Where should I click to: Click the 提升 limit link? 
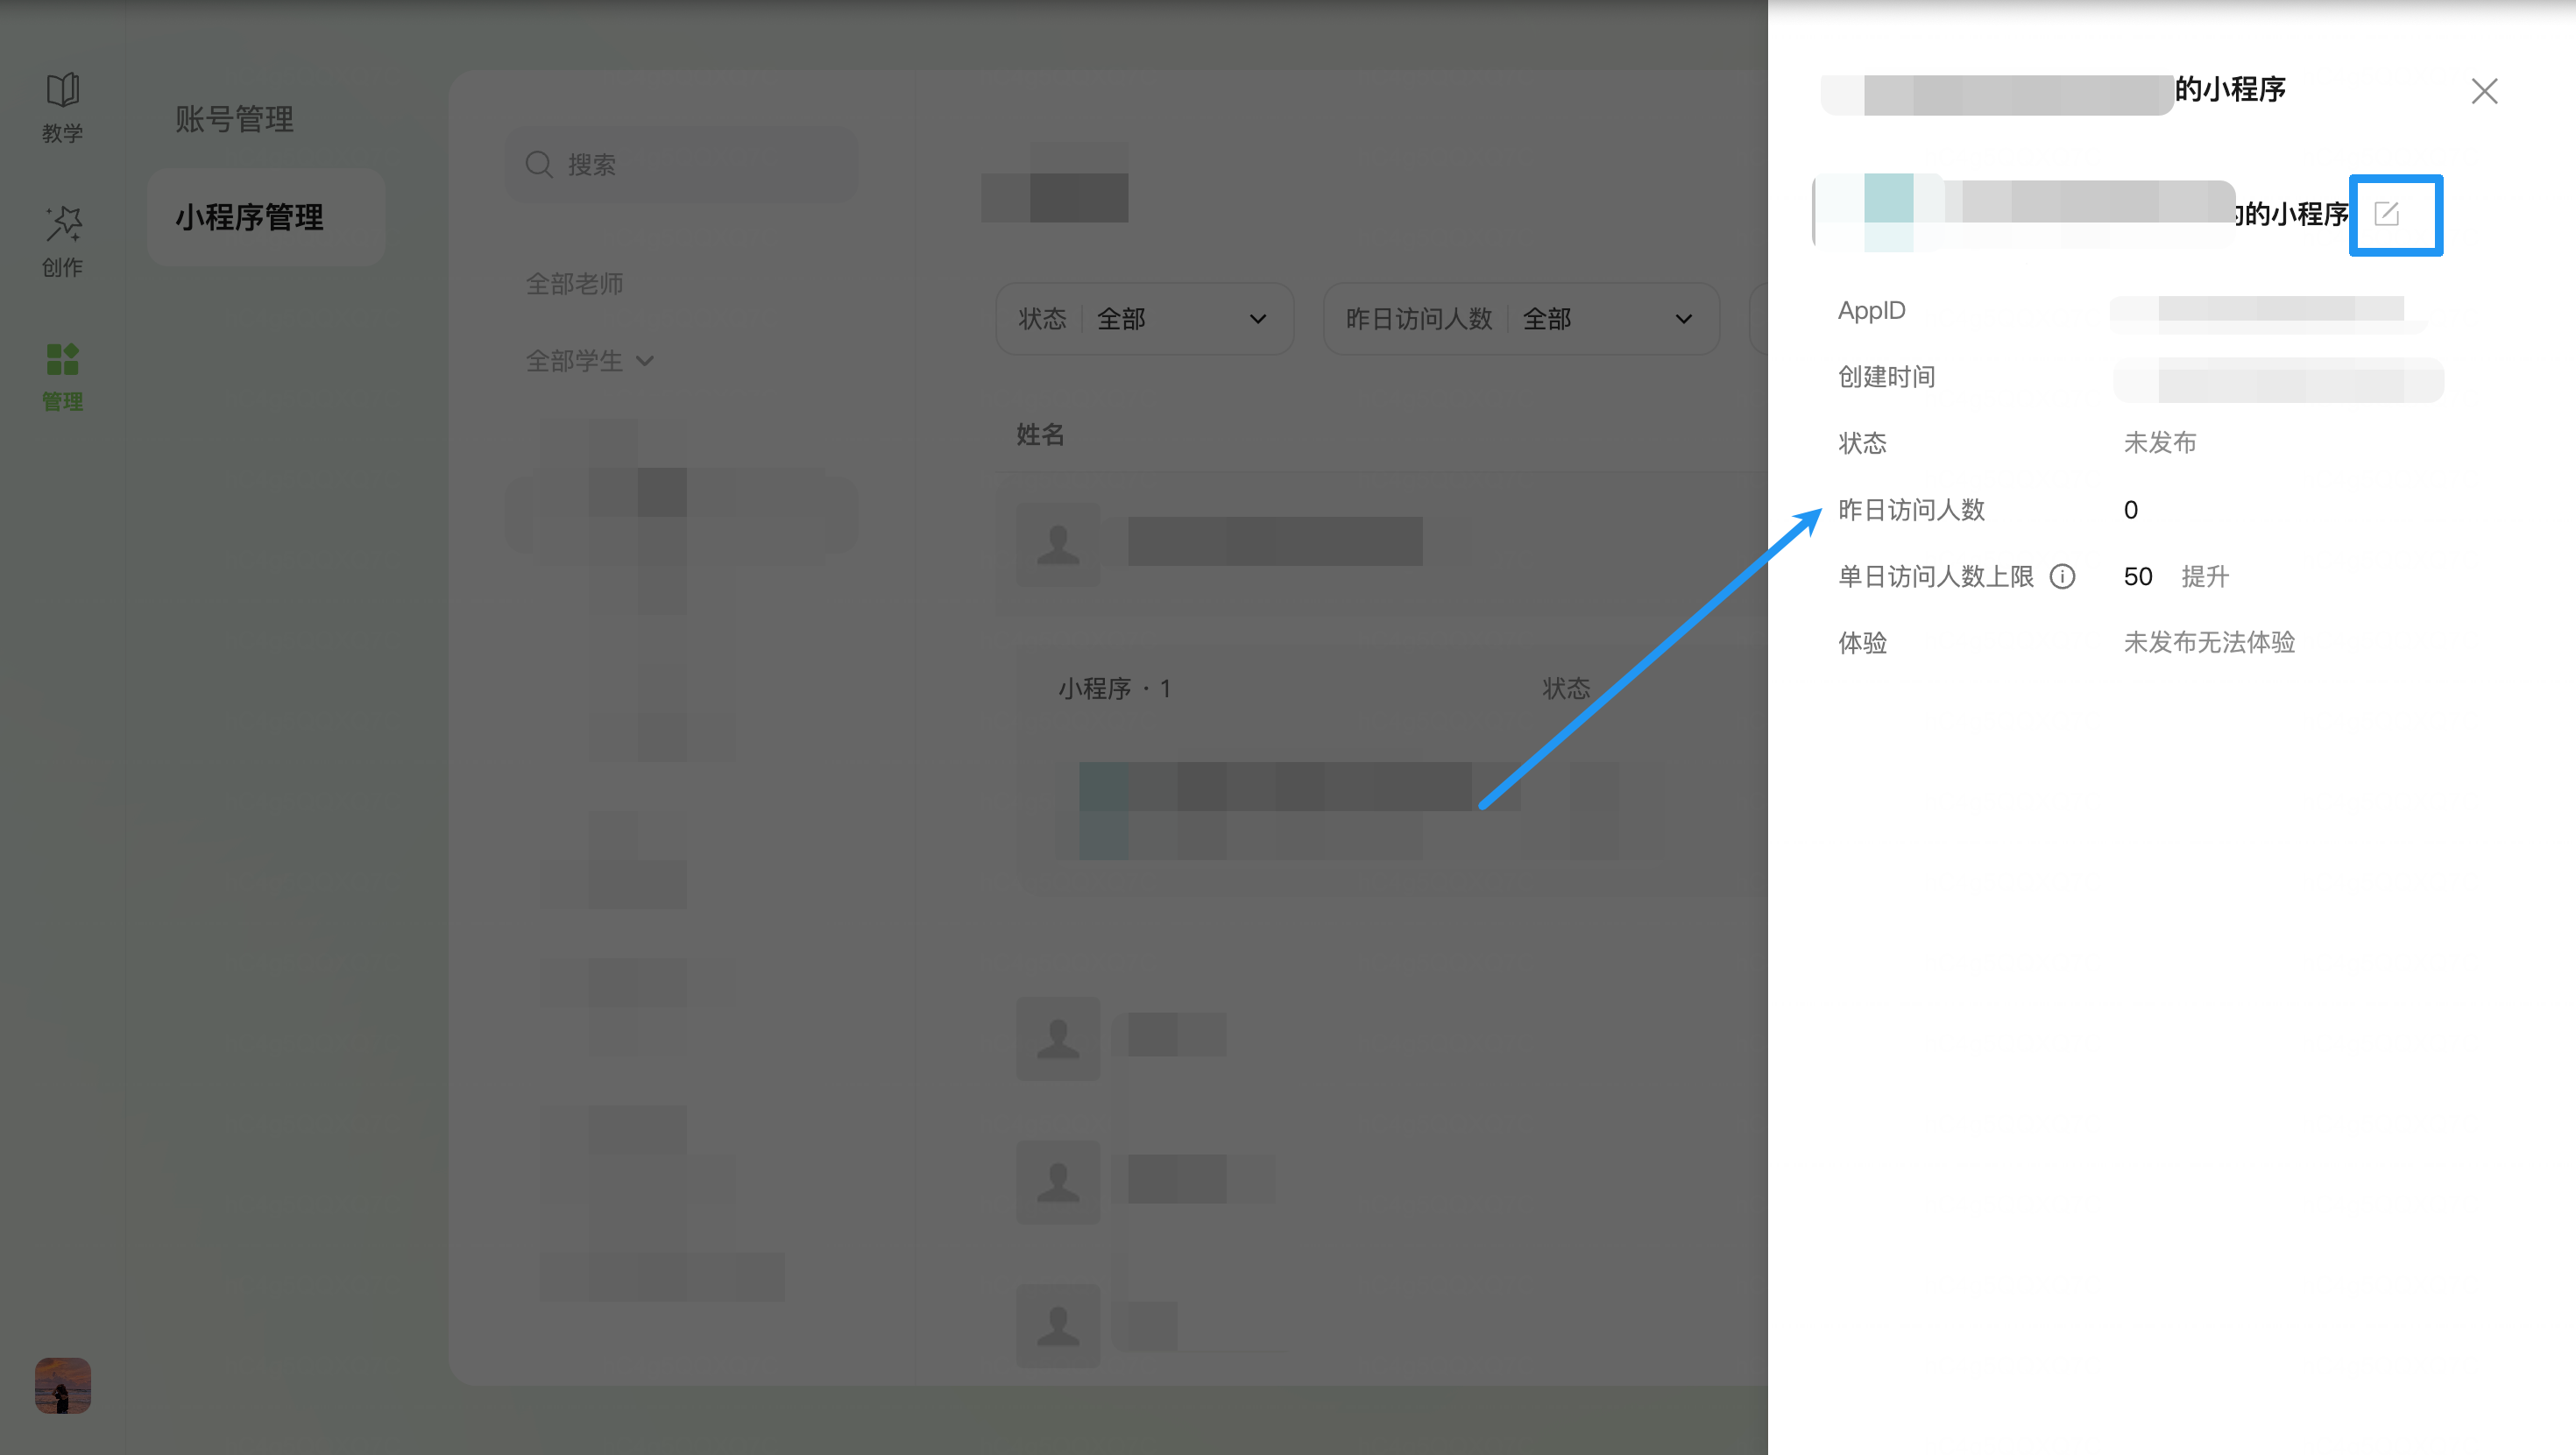2205,577
